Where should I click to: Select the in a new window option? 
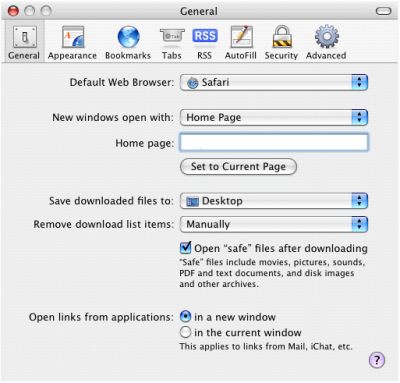(x=185, y=316)
